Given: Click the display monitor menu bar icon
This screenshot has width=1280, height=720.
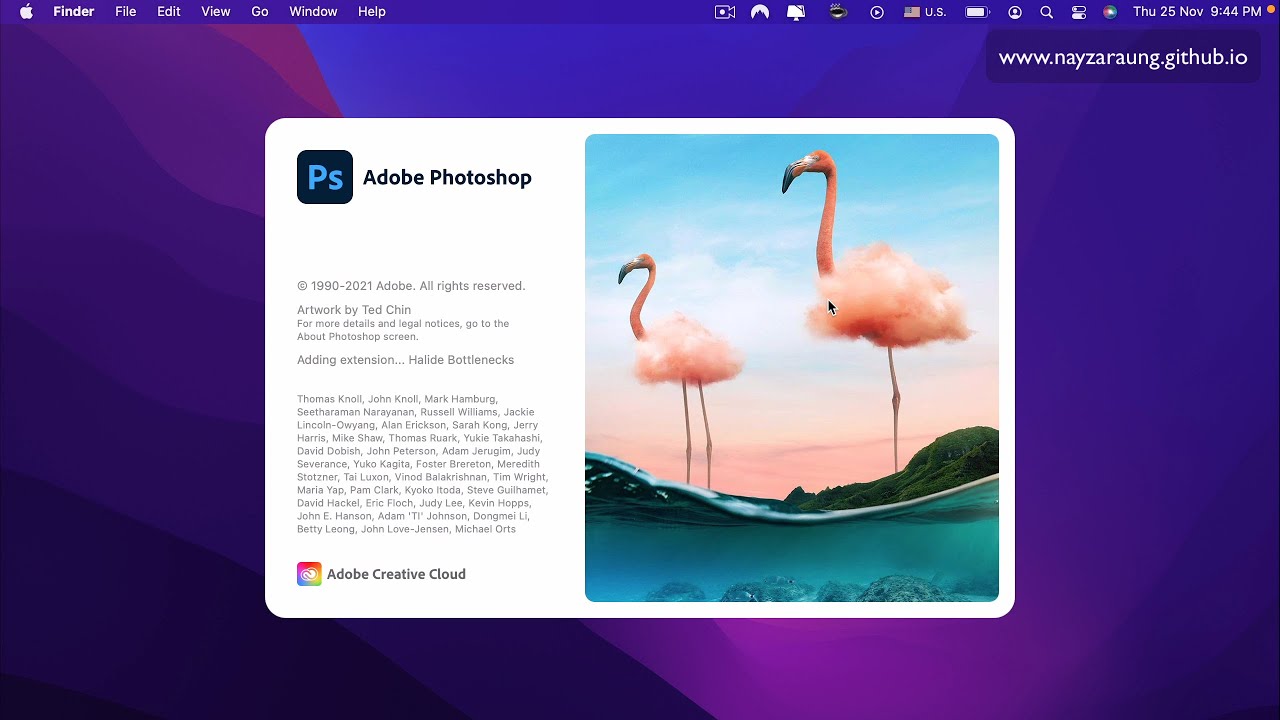Looking at the screenshot, I should 796,12.
